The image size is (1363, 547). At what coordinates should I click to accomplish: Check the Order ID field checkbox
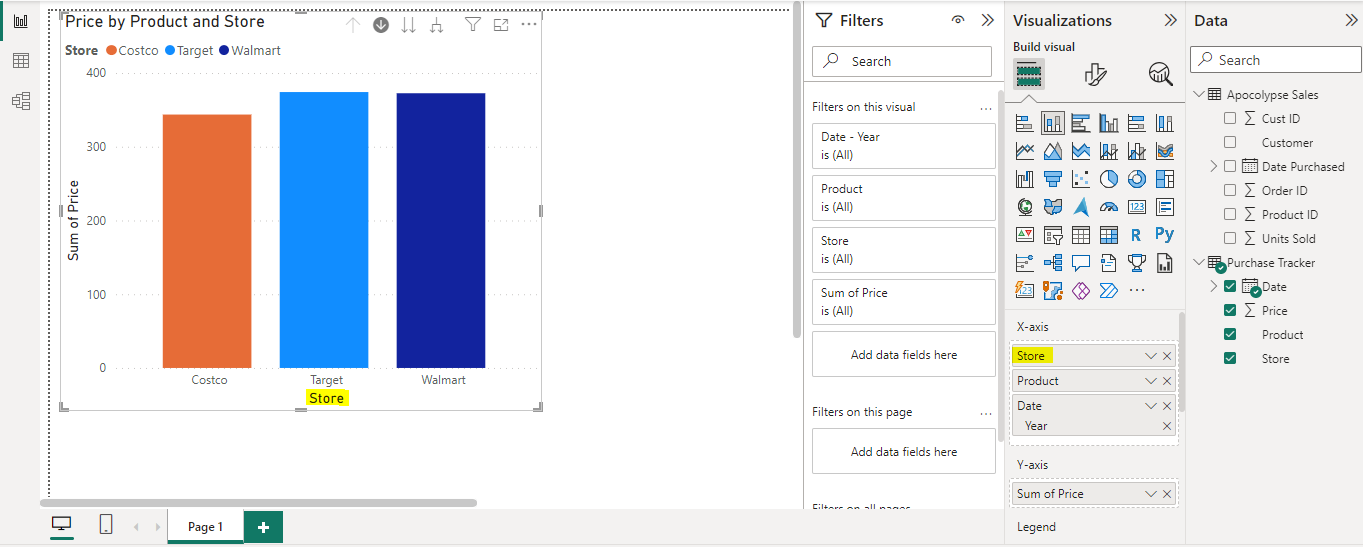(x=1230, y=190)
